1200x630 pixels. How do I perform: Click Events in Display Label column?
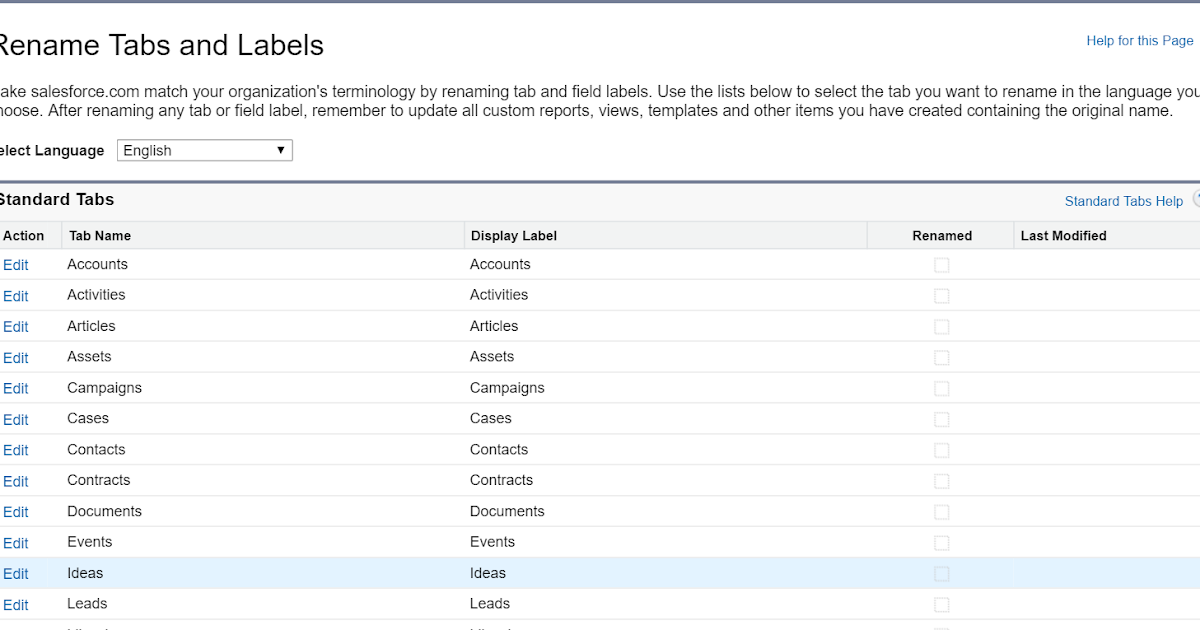point(493,542)
